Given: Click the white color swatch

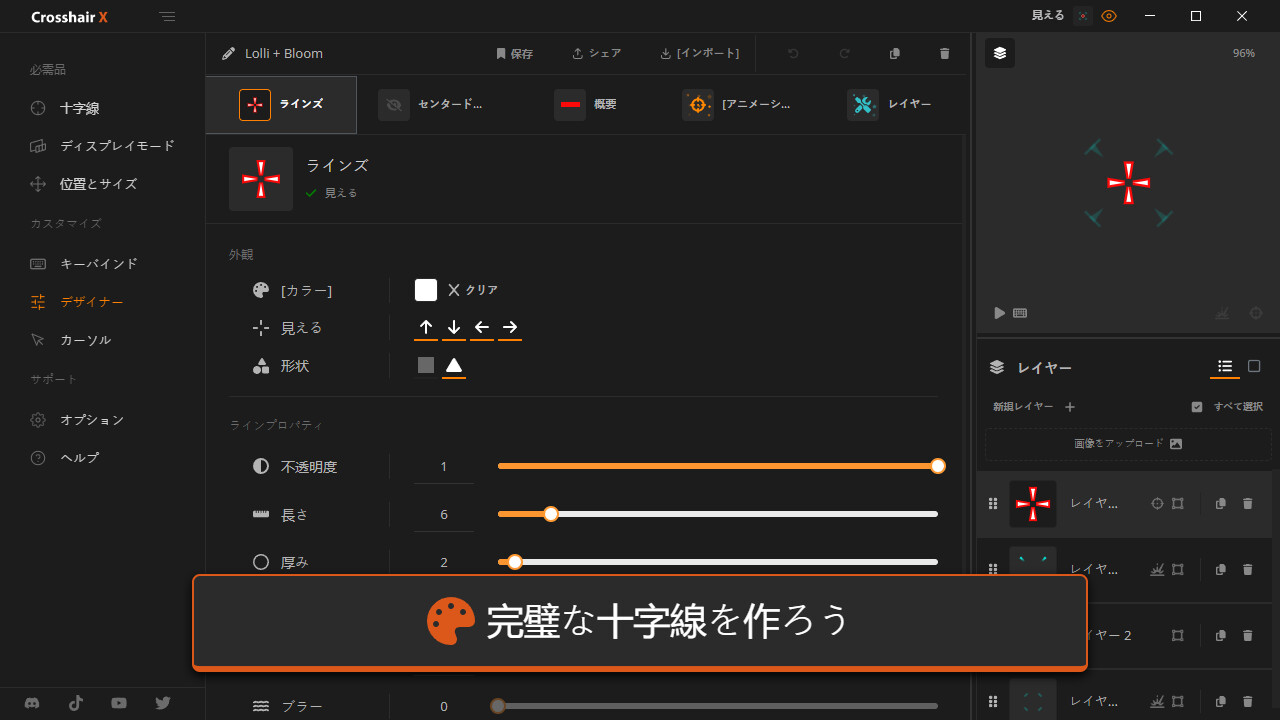Looking at the screenshot, I should [x=426, y=290].
